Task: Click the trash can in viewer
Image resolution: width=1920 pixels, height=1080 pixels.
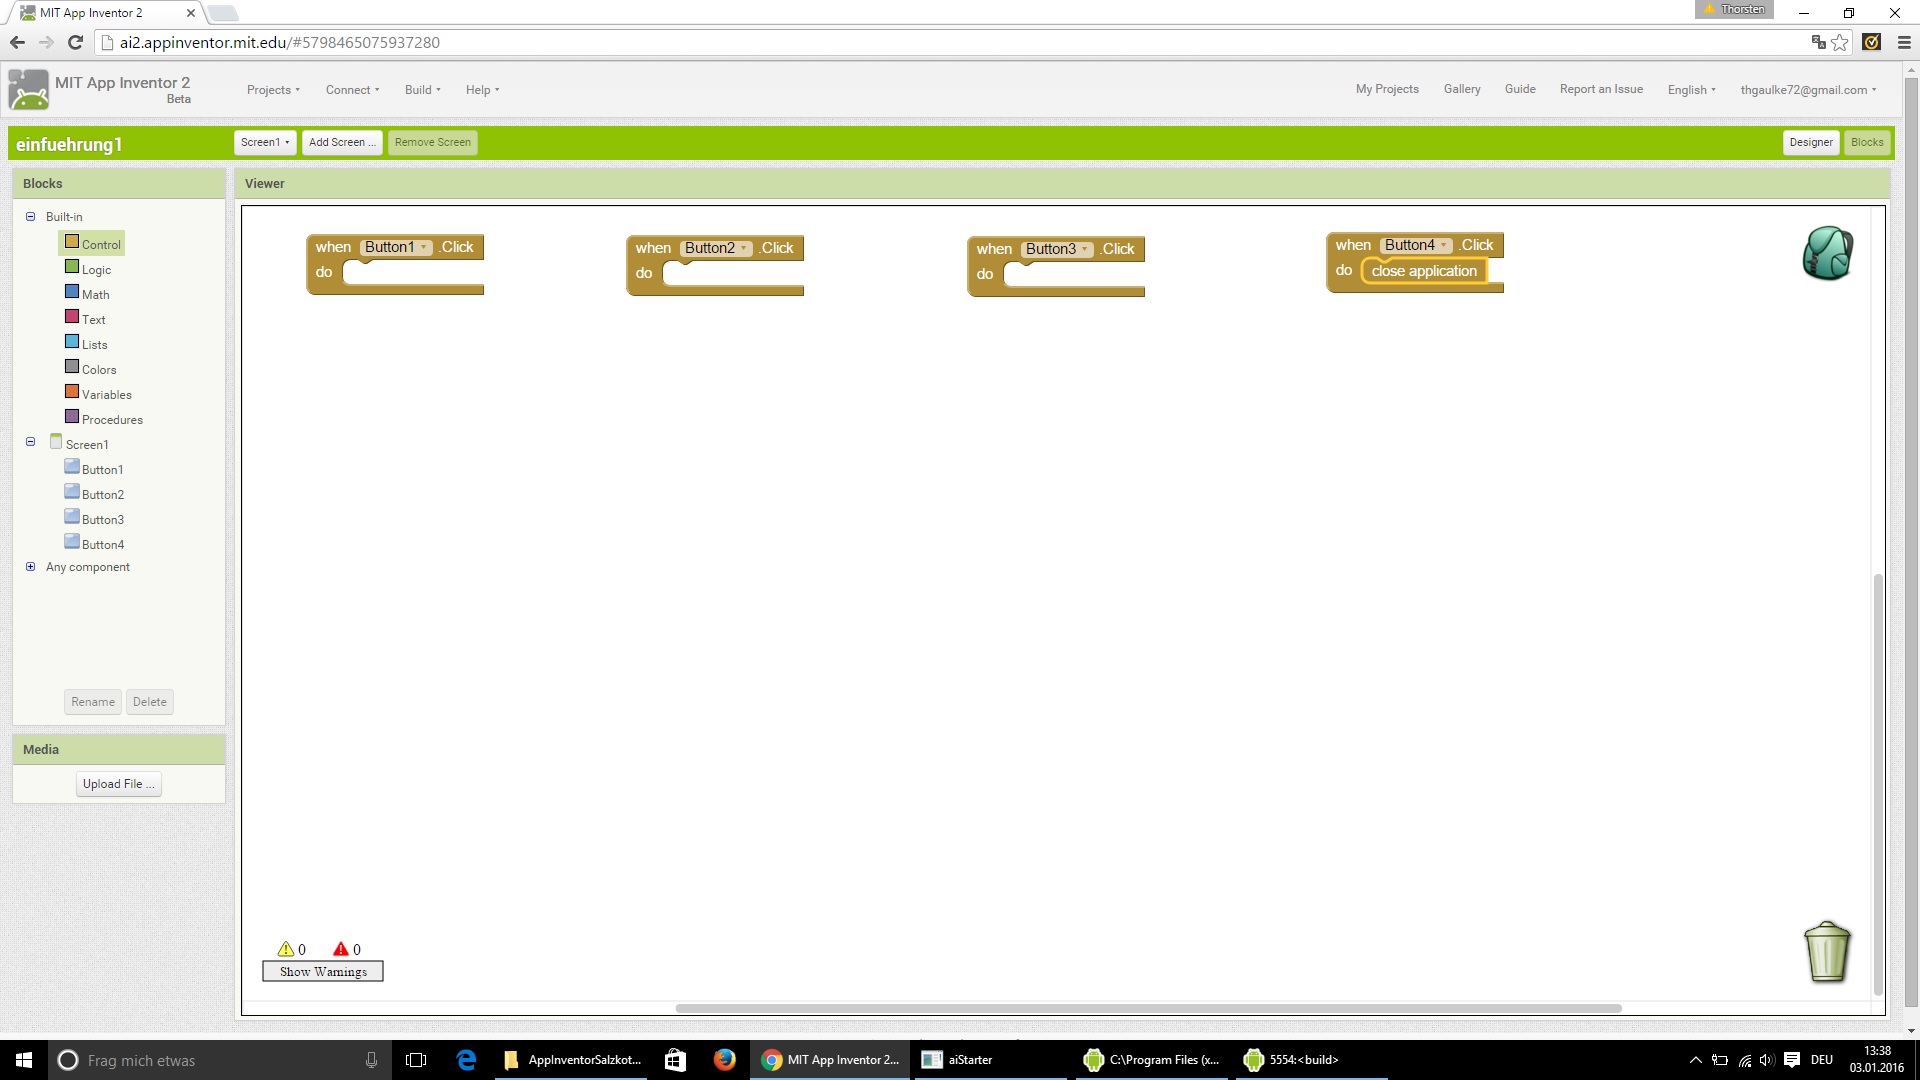Action: pos(1827,951)
